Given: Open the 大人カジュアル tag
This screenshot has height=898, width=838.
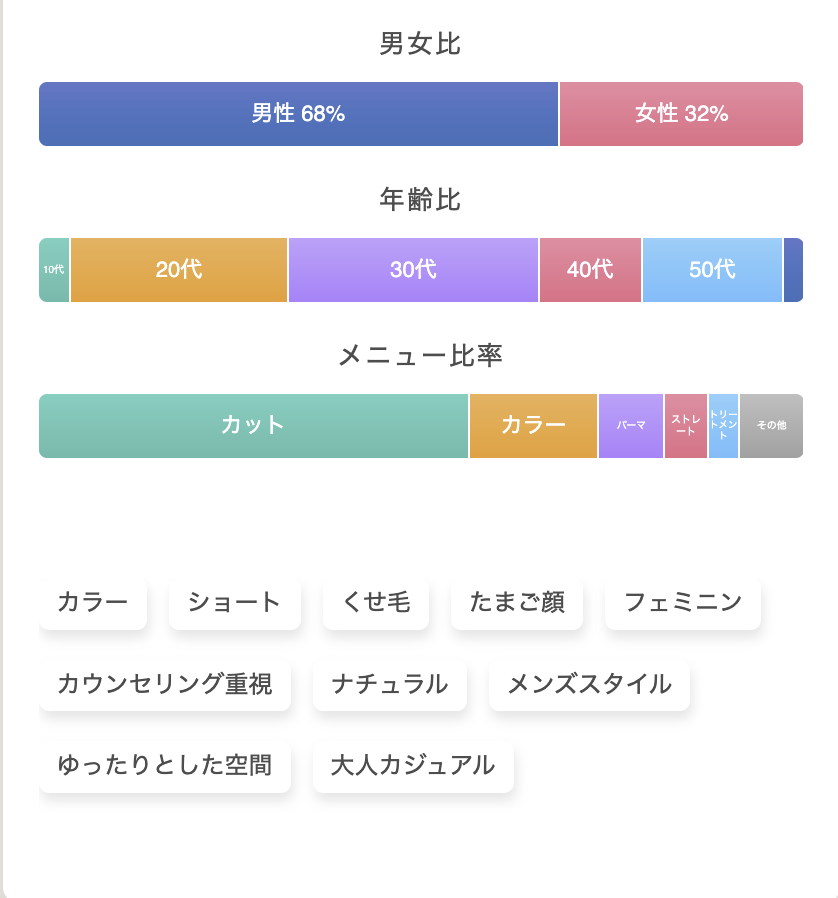Looking at the screenshot, I should [413, 766].
